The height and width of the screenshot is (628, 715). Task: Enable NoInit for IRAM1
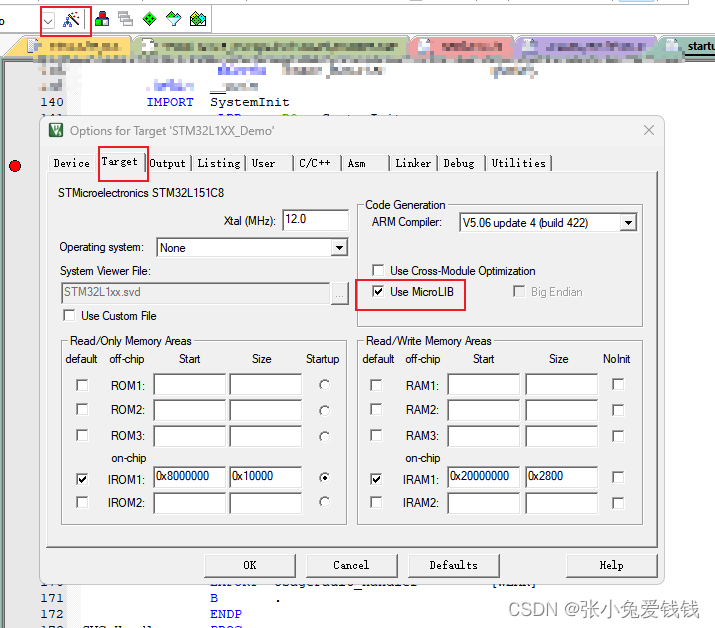pyautogui.click(x=618, y=477)
